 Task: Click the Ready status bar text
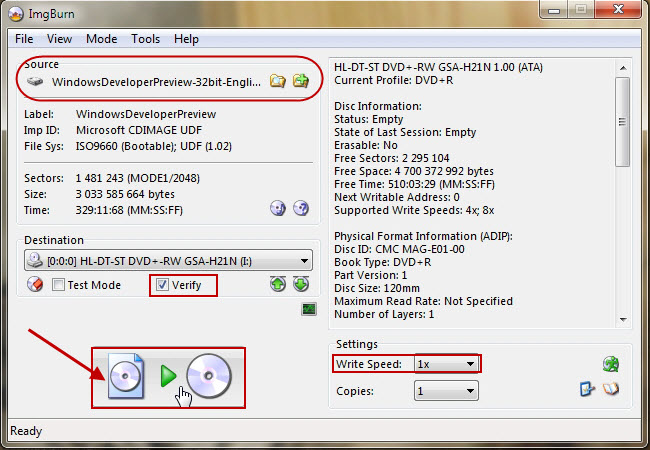(26, 431)
